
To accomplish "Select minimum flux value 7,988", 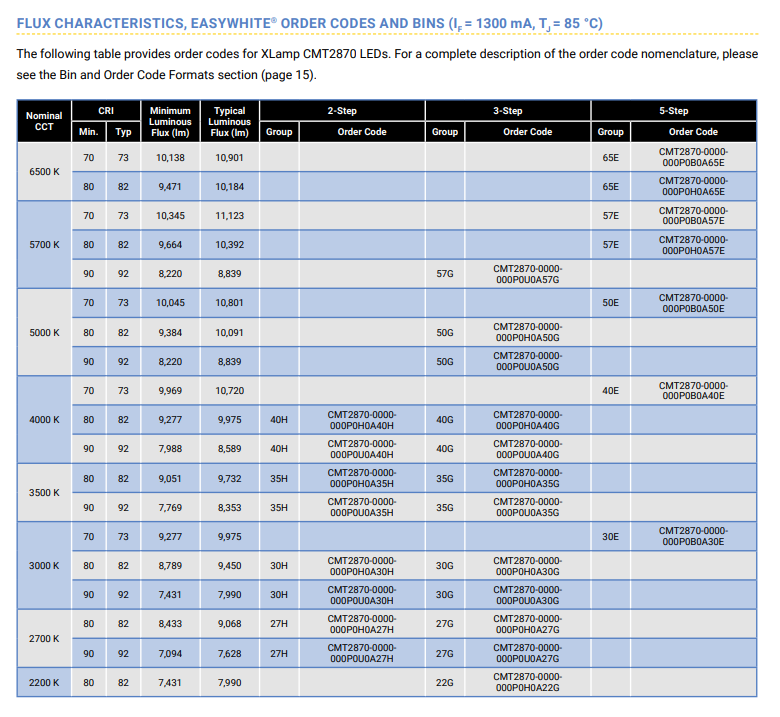I will [x=170, y=449].
